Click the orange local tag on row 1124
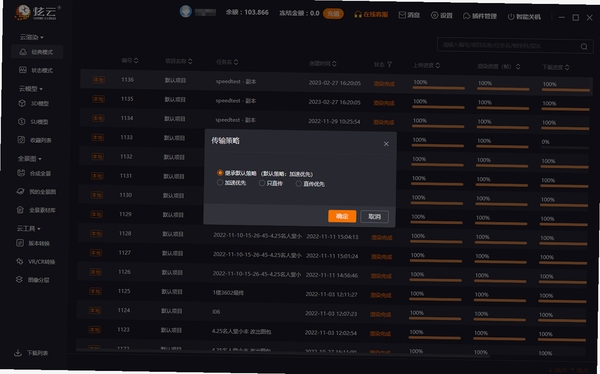The height and width of the screenshot is (374, 600). (x=95, y=310)
